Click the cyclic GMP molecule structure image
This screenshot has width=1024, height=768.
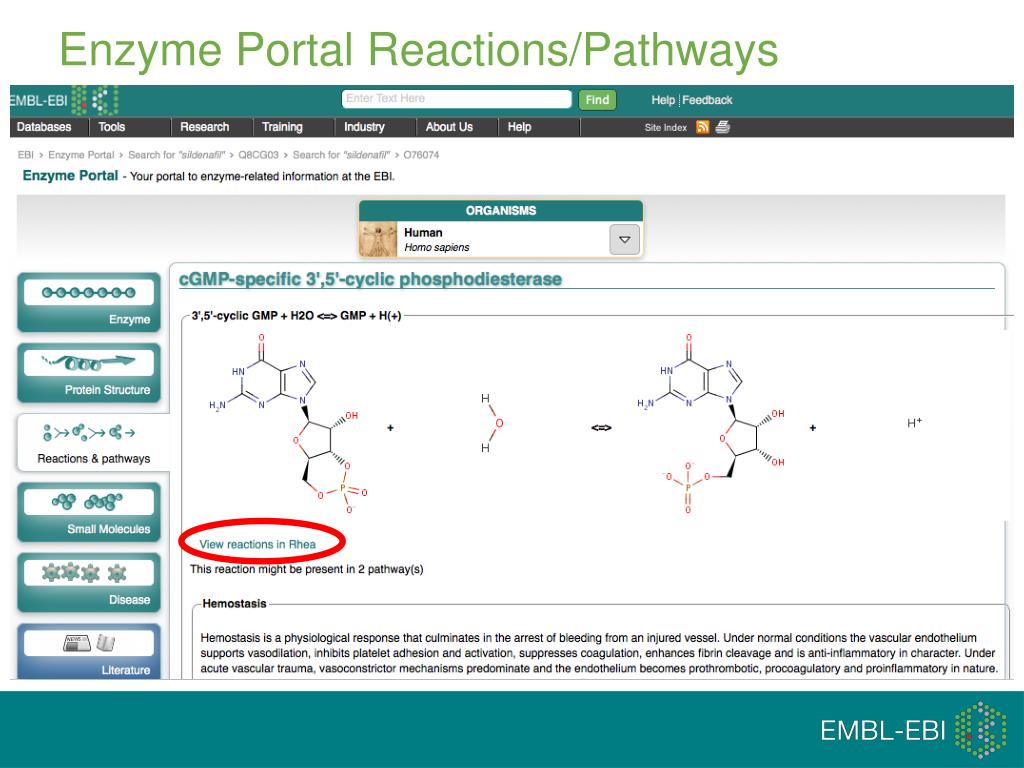pyautogui.click(x=288, y=423)
